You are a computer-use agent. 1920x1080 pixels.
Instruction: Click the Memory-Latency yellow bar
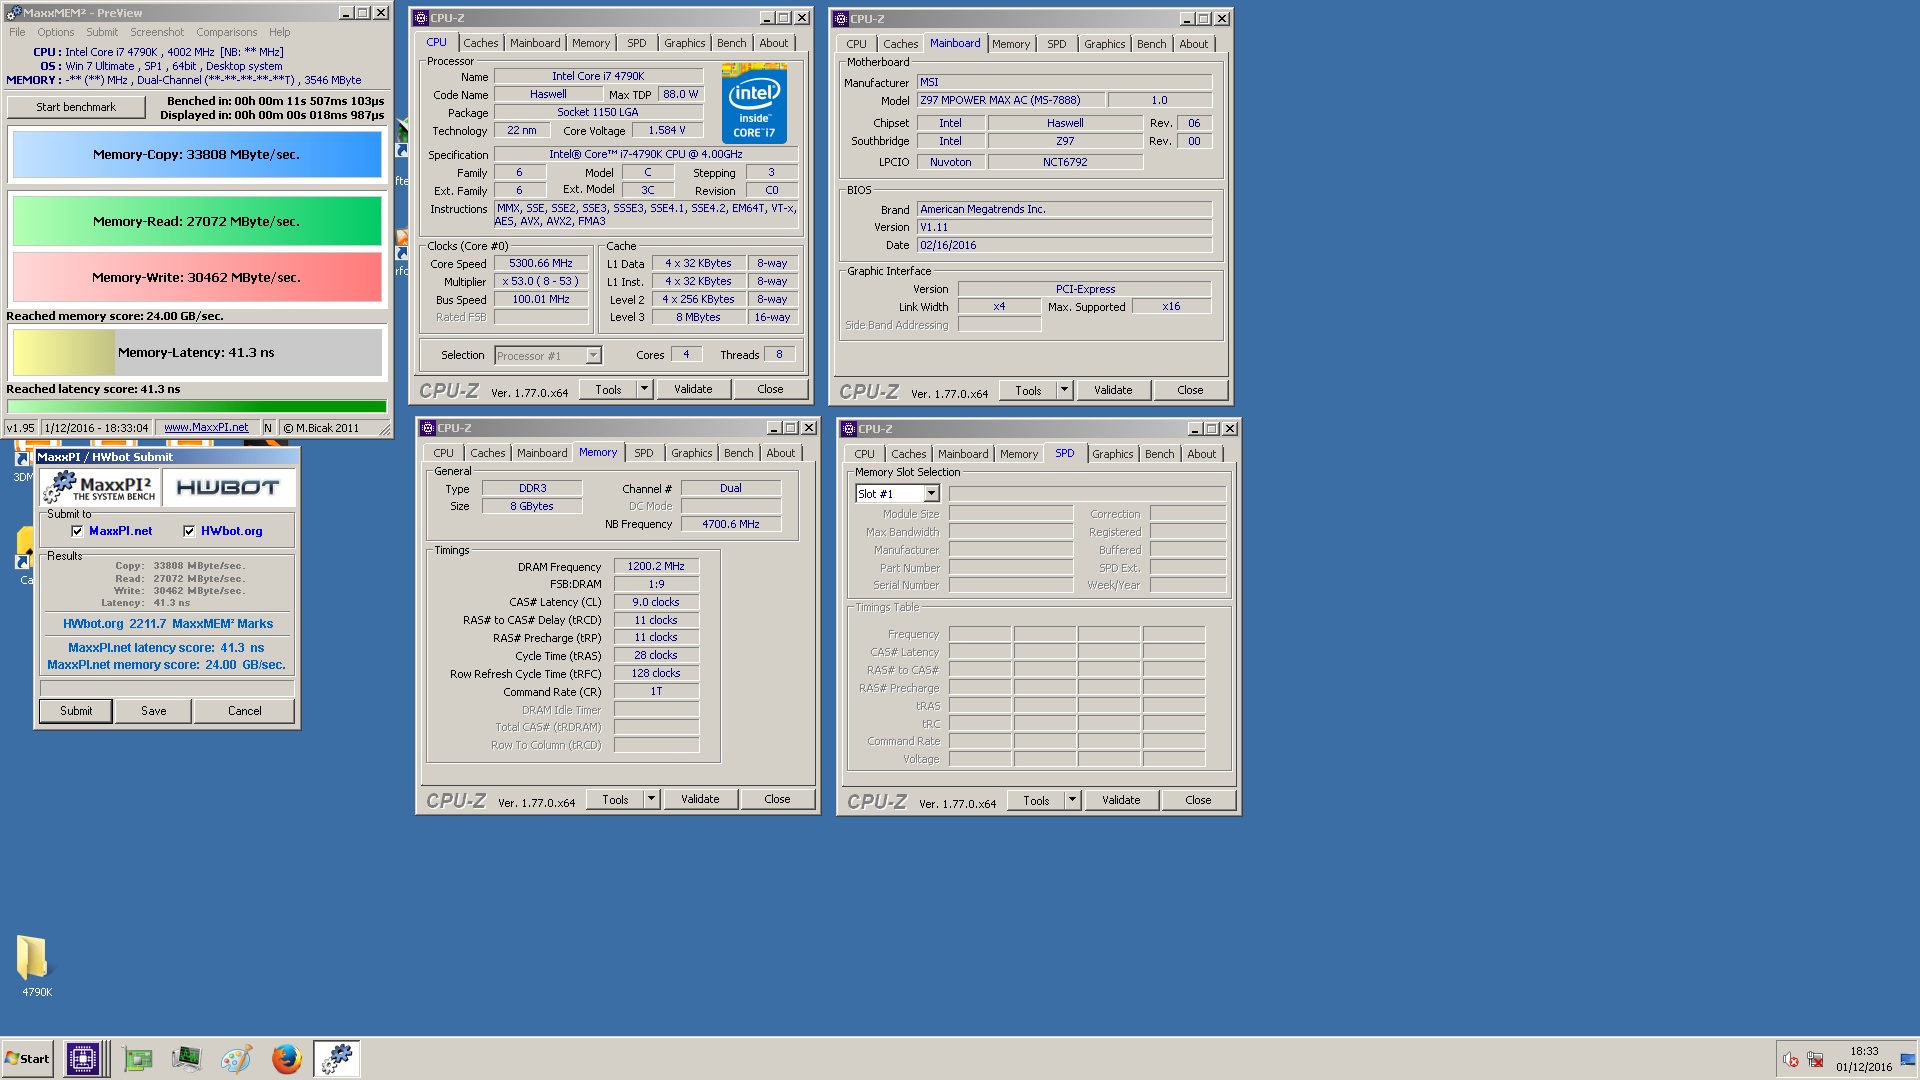tap(196, 352)
